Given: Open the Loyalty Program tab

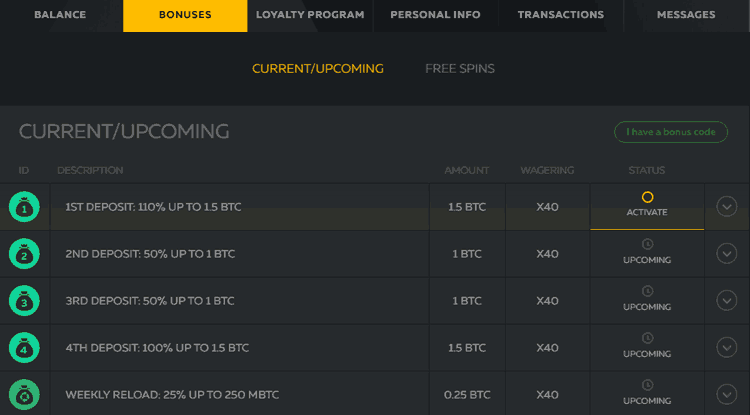Looking at the screenshot, I should 310,15.
